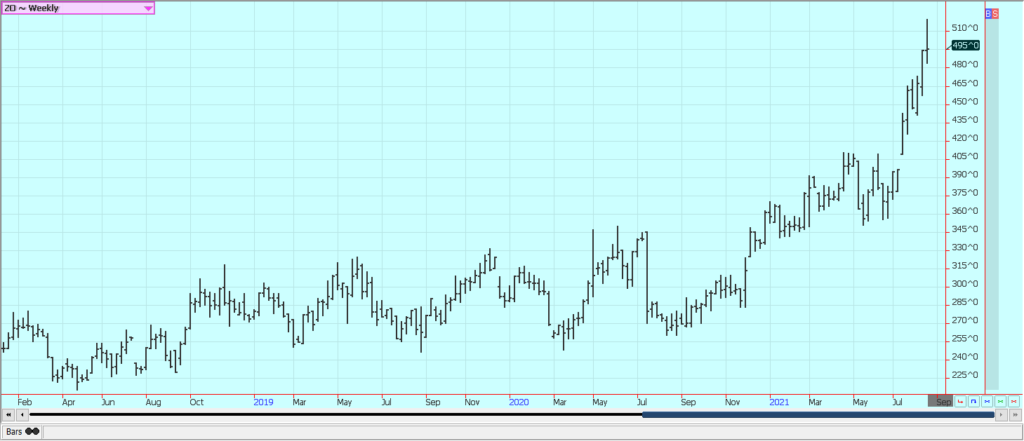Click the green horizontal compress icon
The height and width of the screenshot is (441, 1024).
1000,401
